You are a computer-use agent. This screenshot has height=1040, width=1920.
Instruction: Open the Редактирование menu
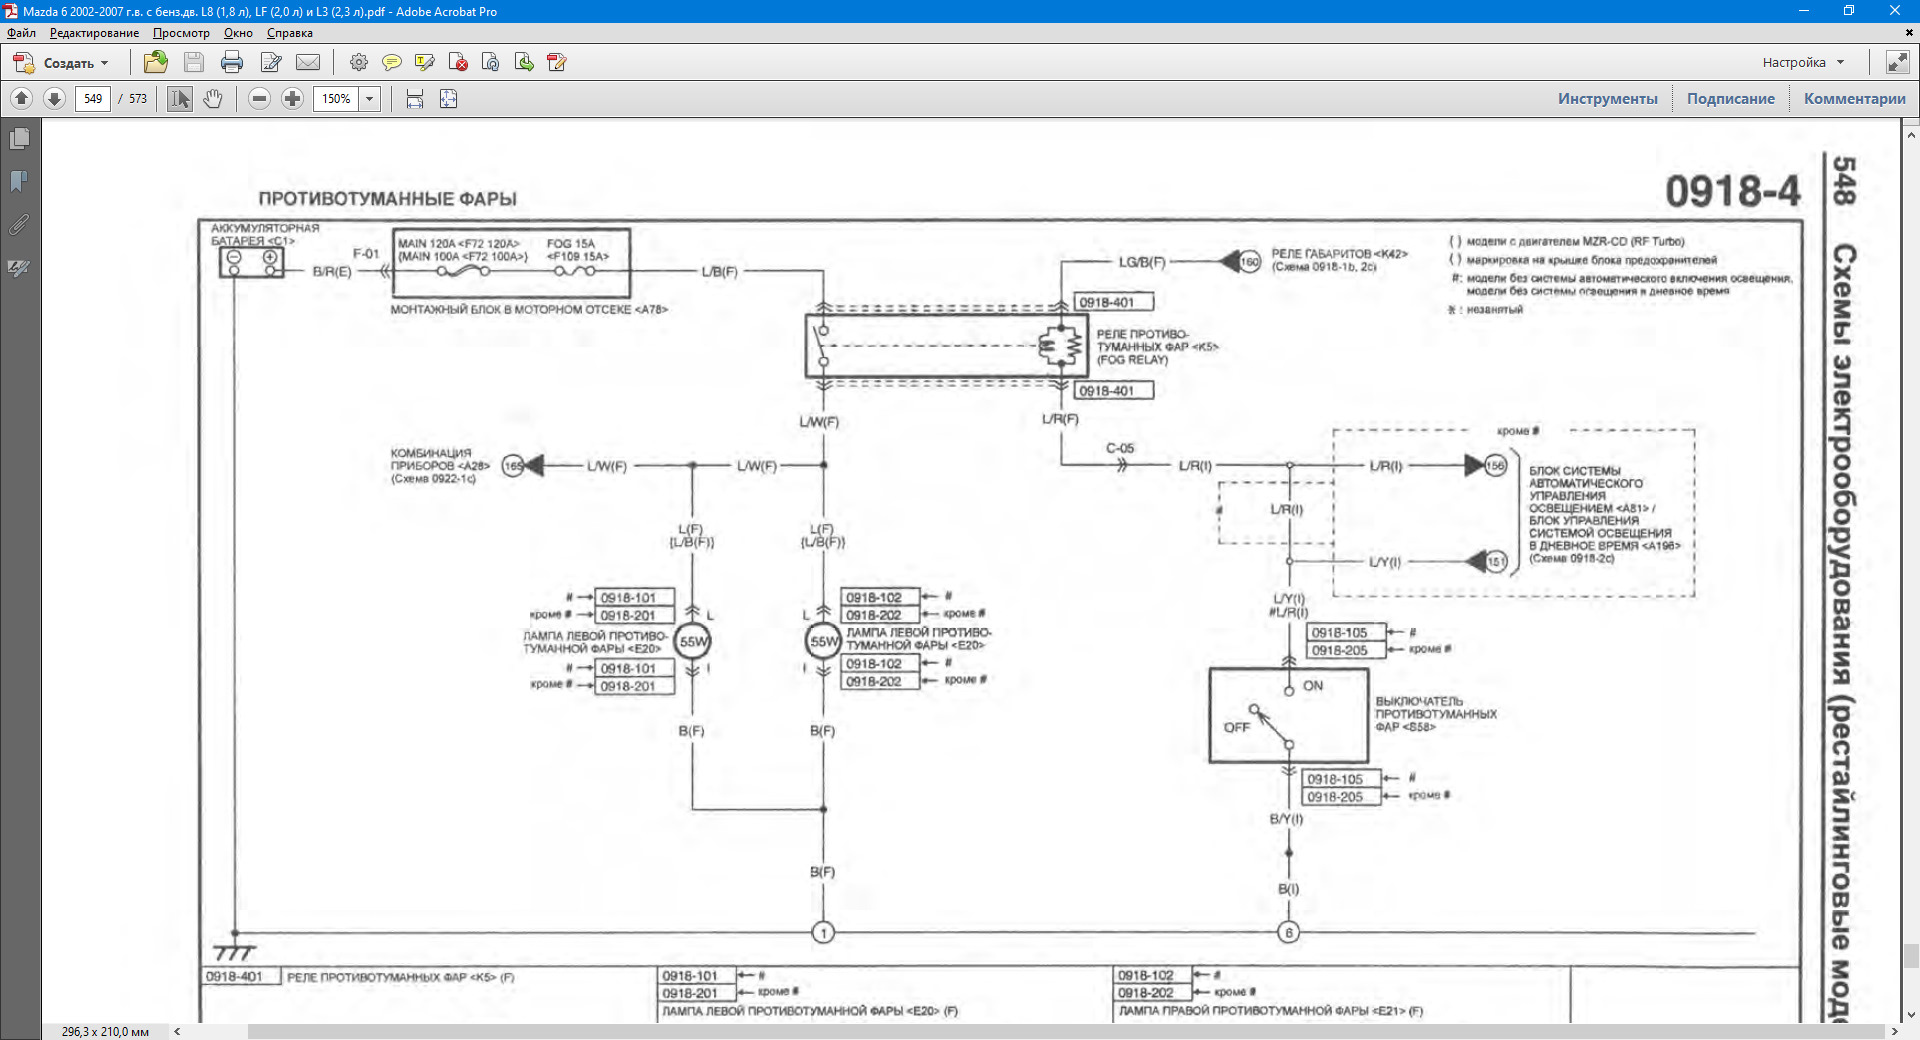94,33
